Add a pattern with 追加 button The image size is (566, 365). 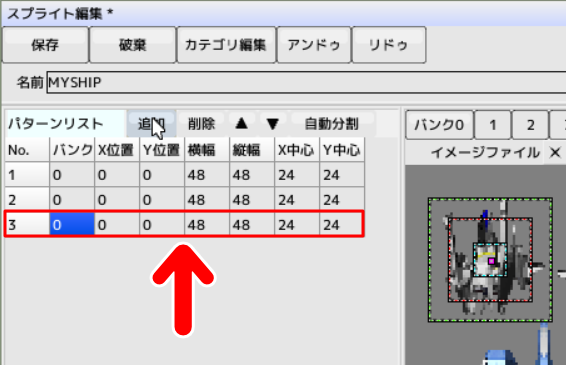point(151,124)
